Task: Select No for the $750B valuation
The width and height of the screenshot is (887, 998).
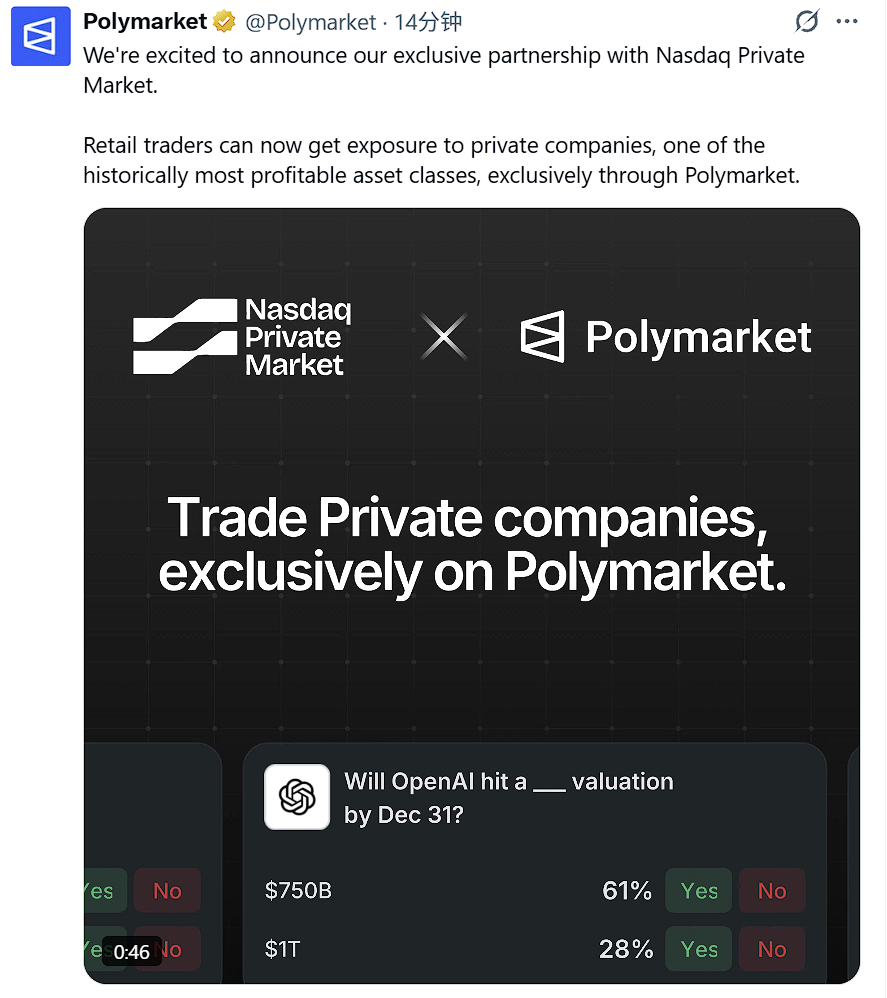Action: [772, 890]
